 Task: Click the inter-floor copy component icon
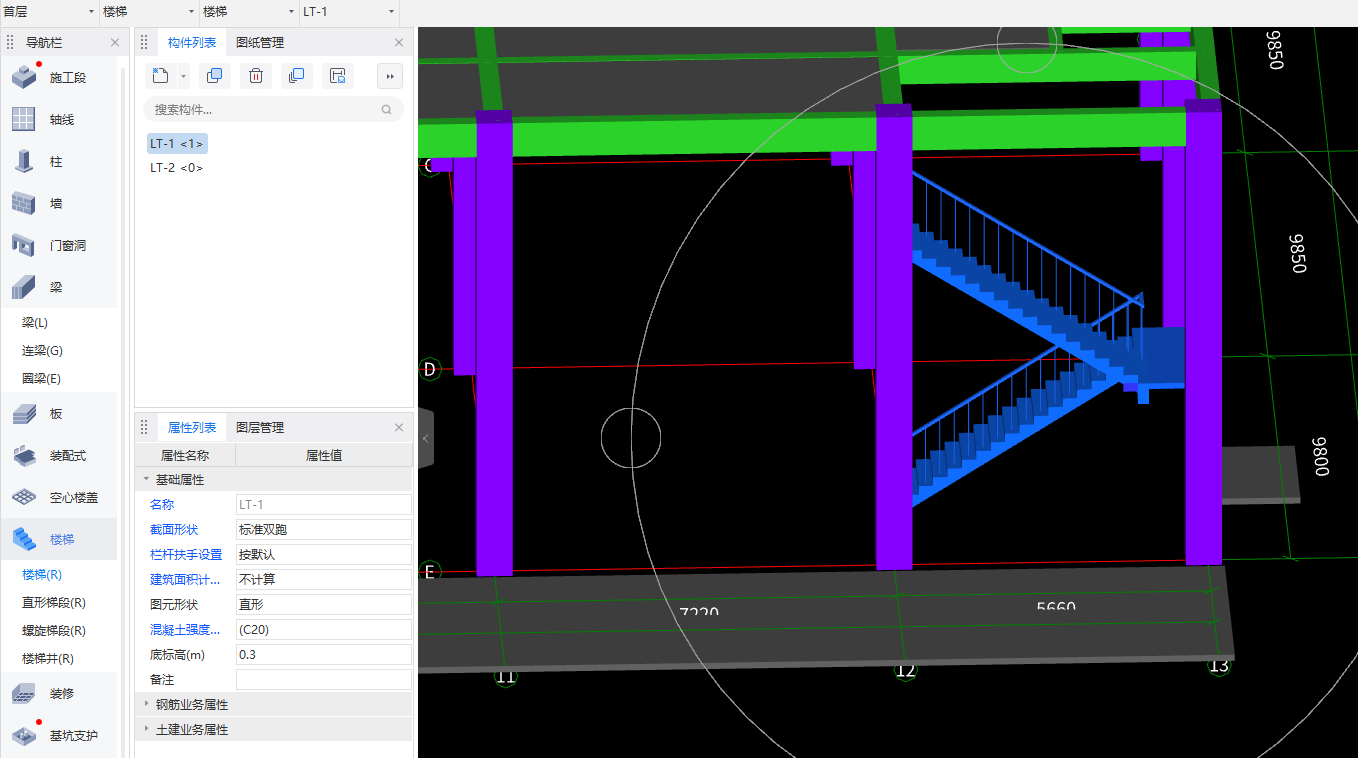pos(295,76)
